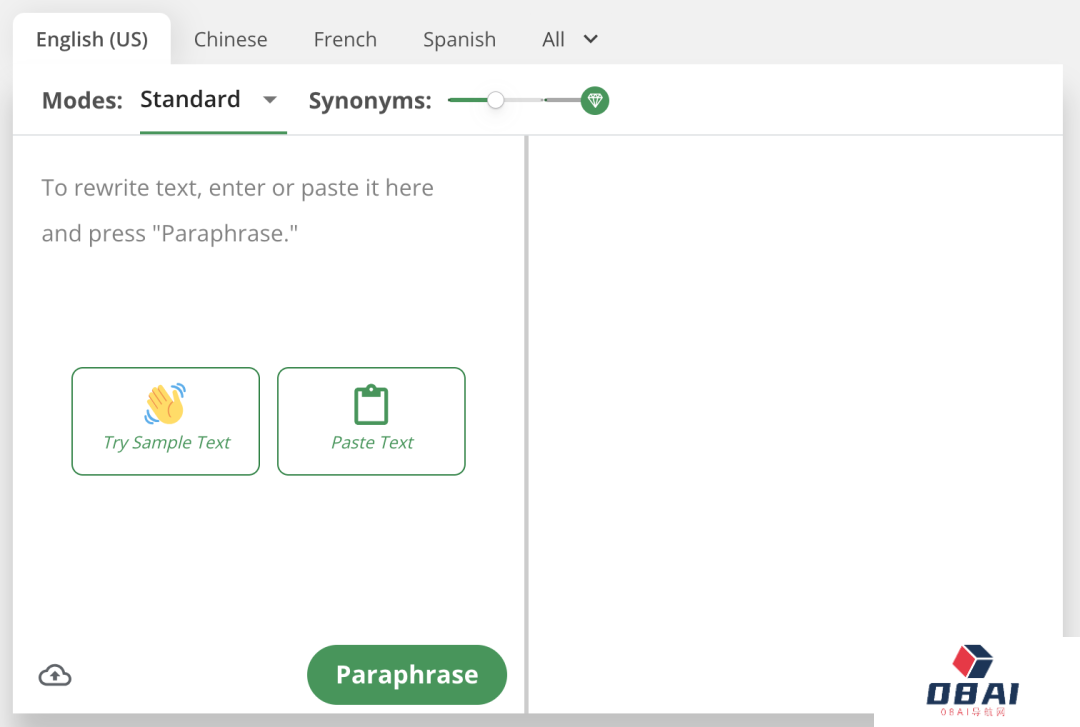Click the OBAI cube logo
This screenshot has width=1080, height=727.
[x=972, y=662]
